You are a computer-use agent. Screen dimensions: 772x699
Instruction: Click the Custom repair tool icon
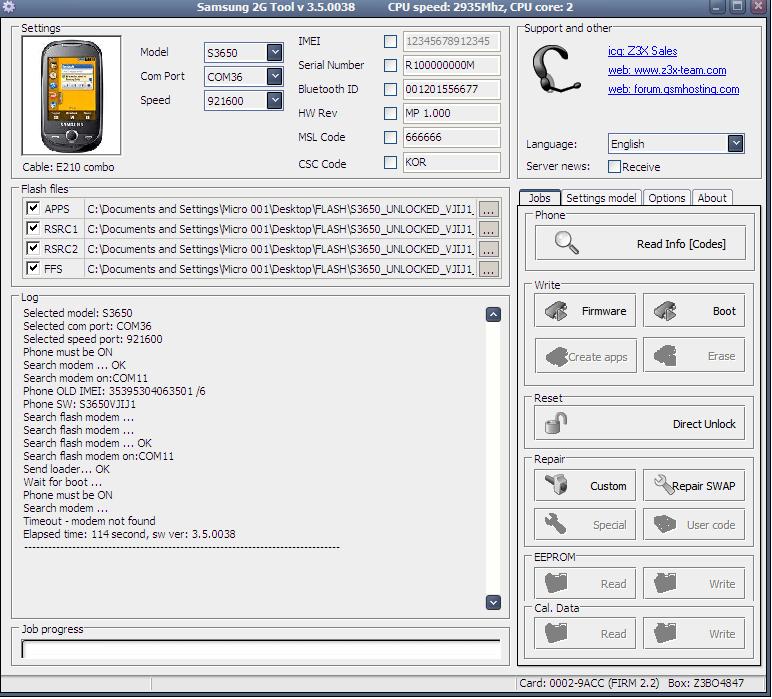556,485
